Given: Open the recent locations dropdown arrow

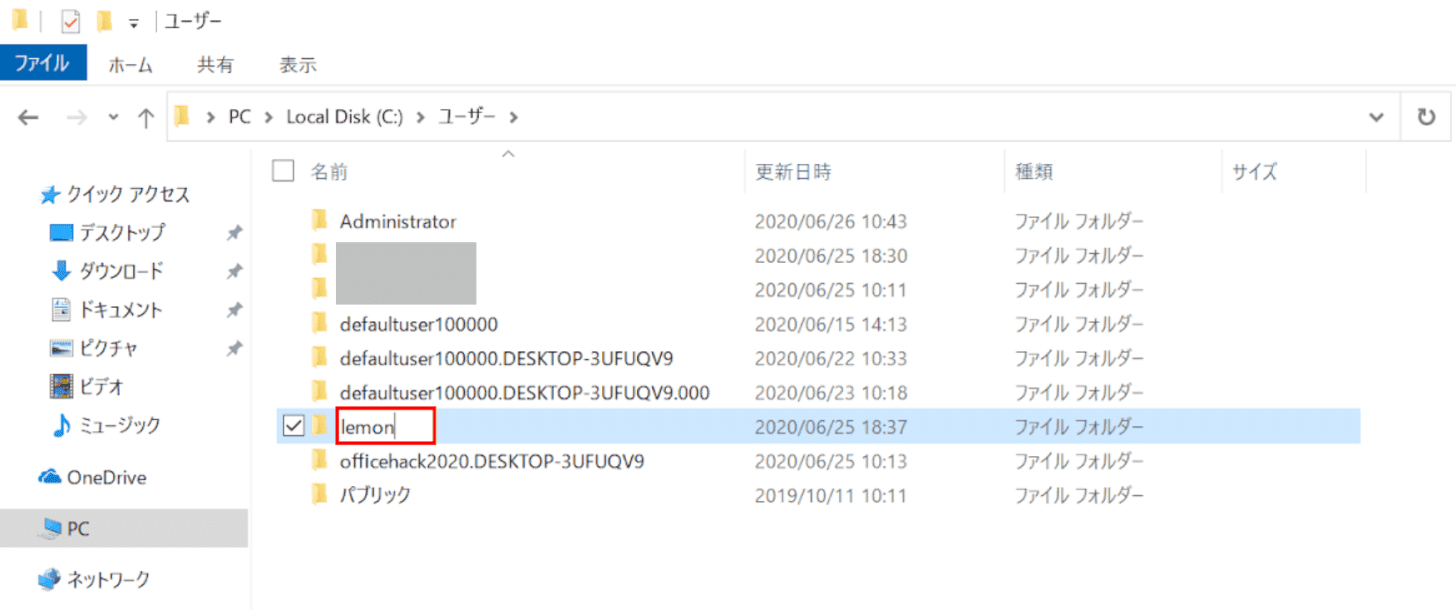Looking at the screenshot, I should [113, 117].
